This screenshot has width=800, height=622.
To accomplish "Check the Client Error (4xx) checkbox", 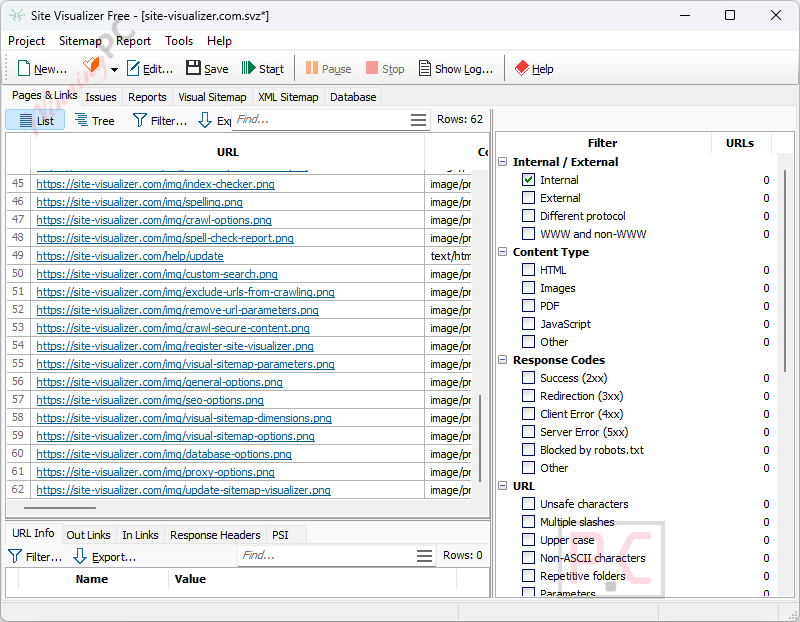I will point(529,414).
